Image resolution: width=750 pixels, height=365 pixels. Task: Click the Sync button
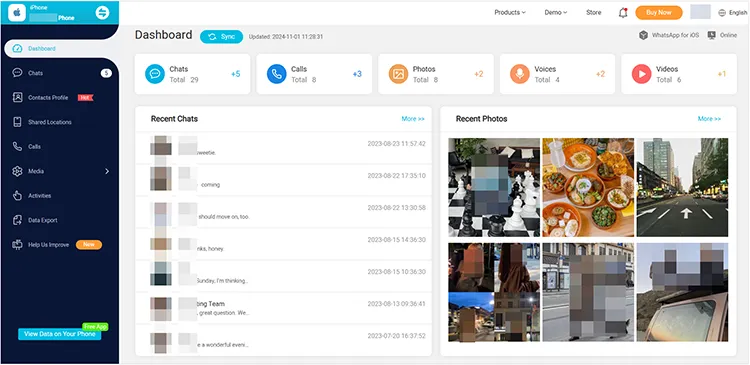point(221,37)
